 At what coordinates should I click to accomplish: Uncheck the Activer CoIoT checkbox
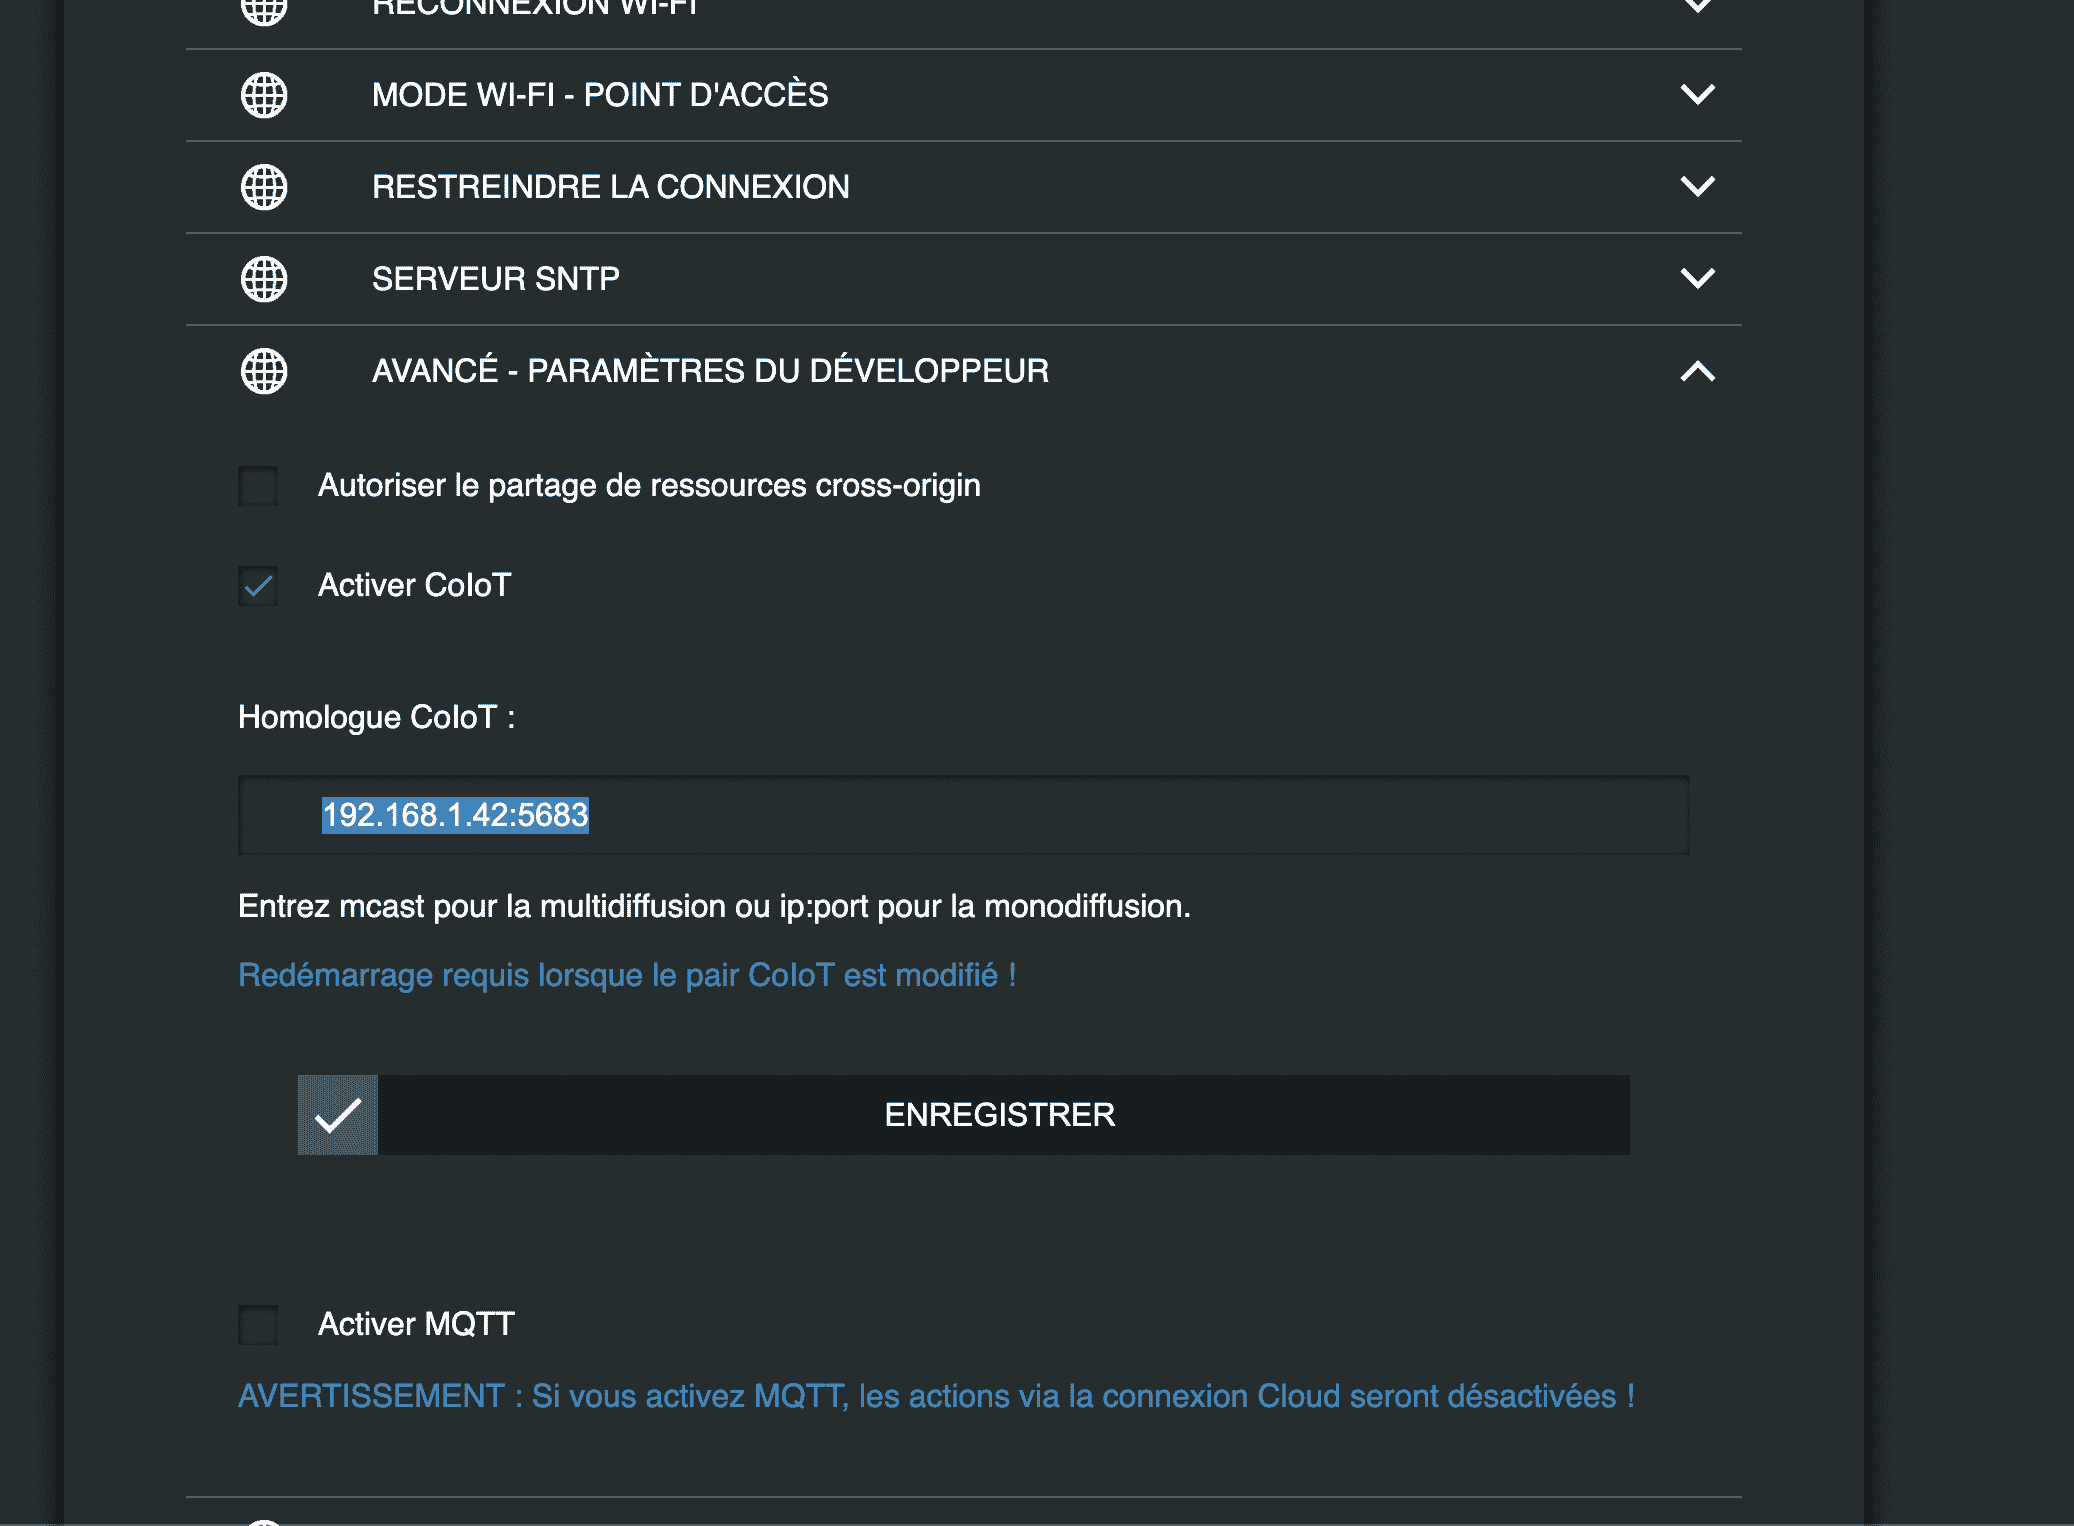[258, 586]
